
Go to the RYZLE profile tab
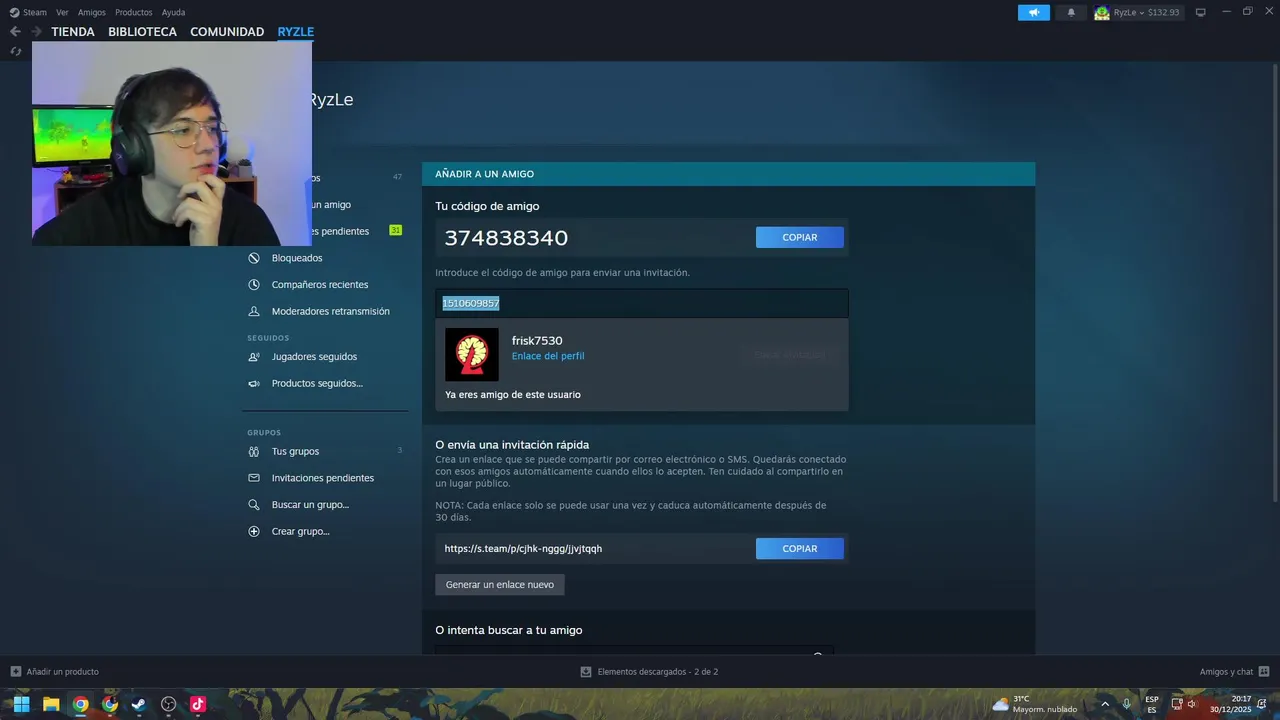click(296, 31)
